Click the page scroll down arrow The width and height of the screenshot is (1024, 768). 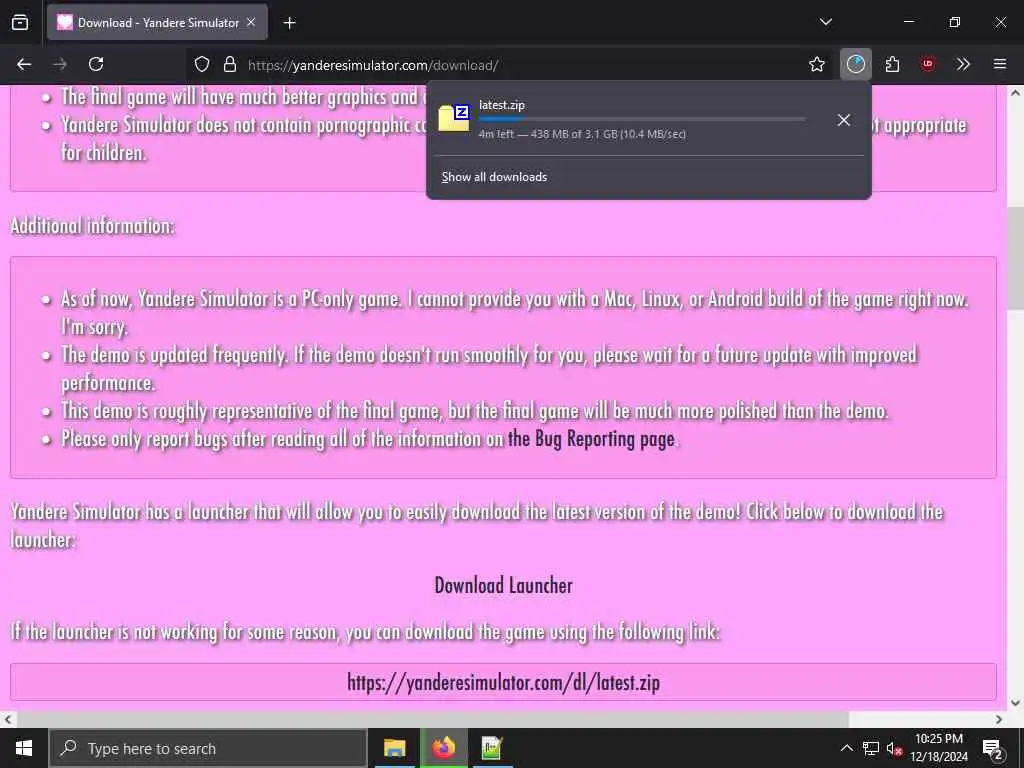point(1015,703)
